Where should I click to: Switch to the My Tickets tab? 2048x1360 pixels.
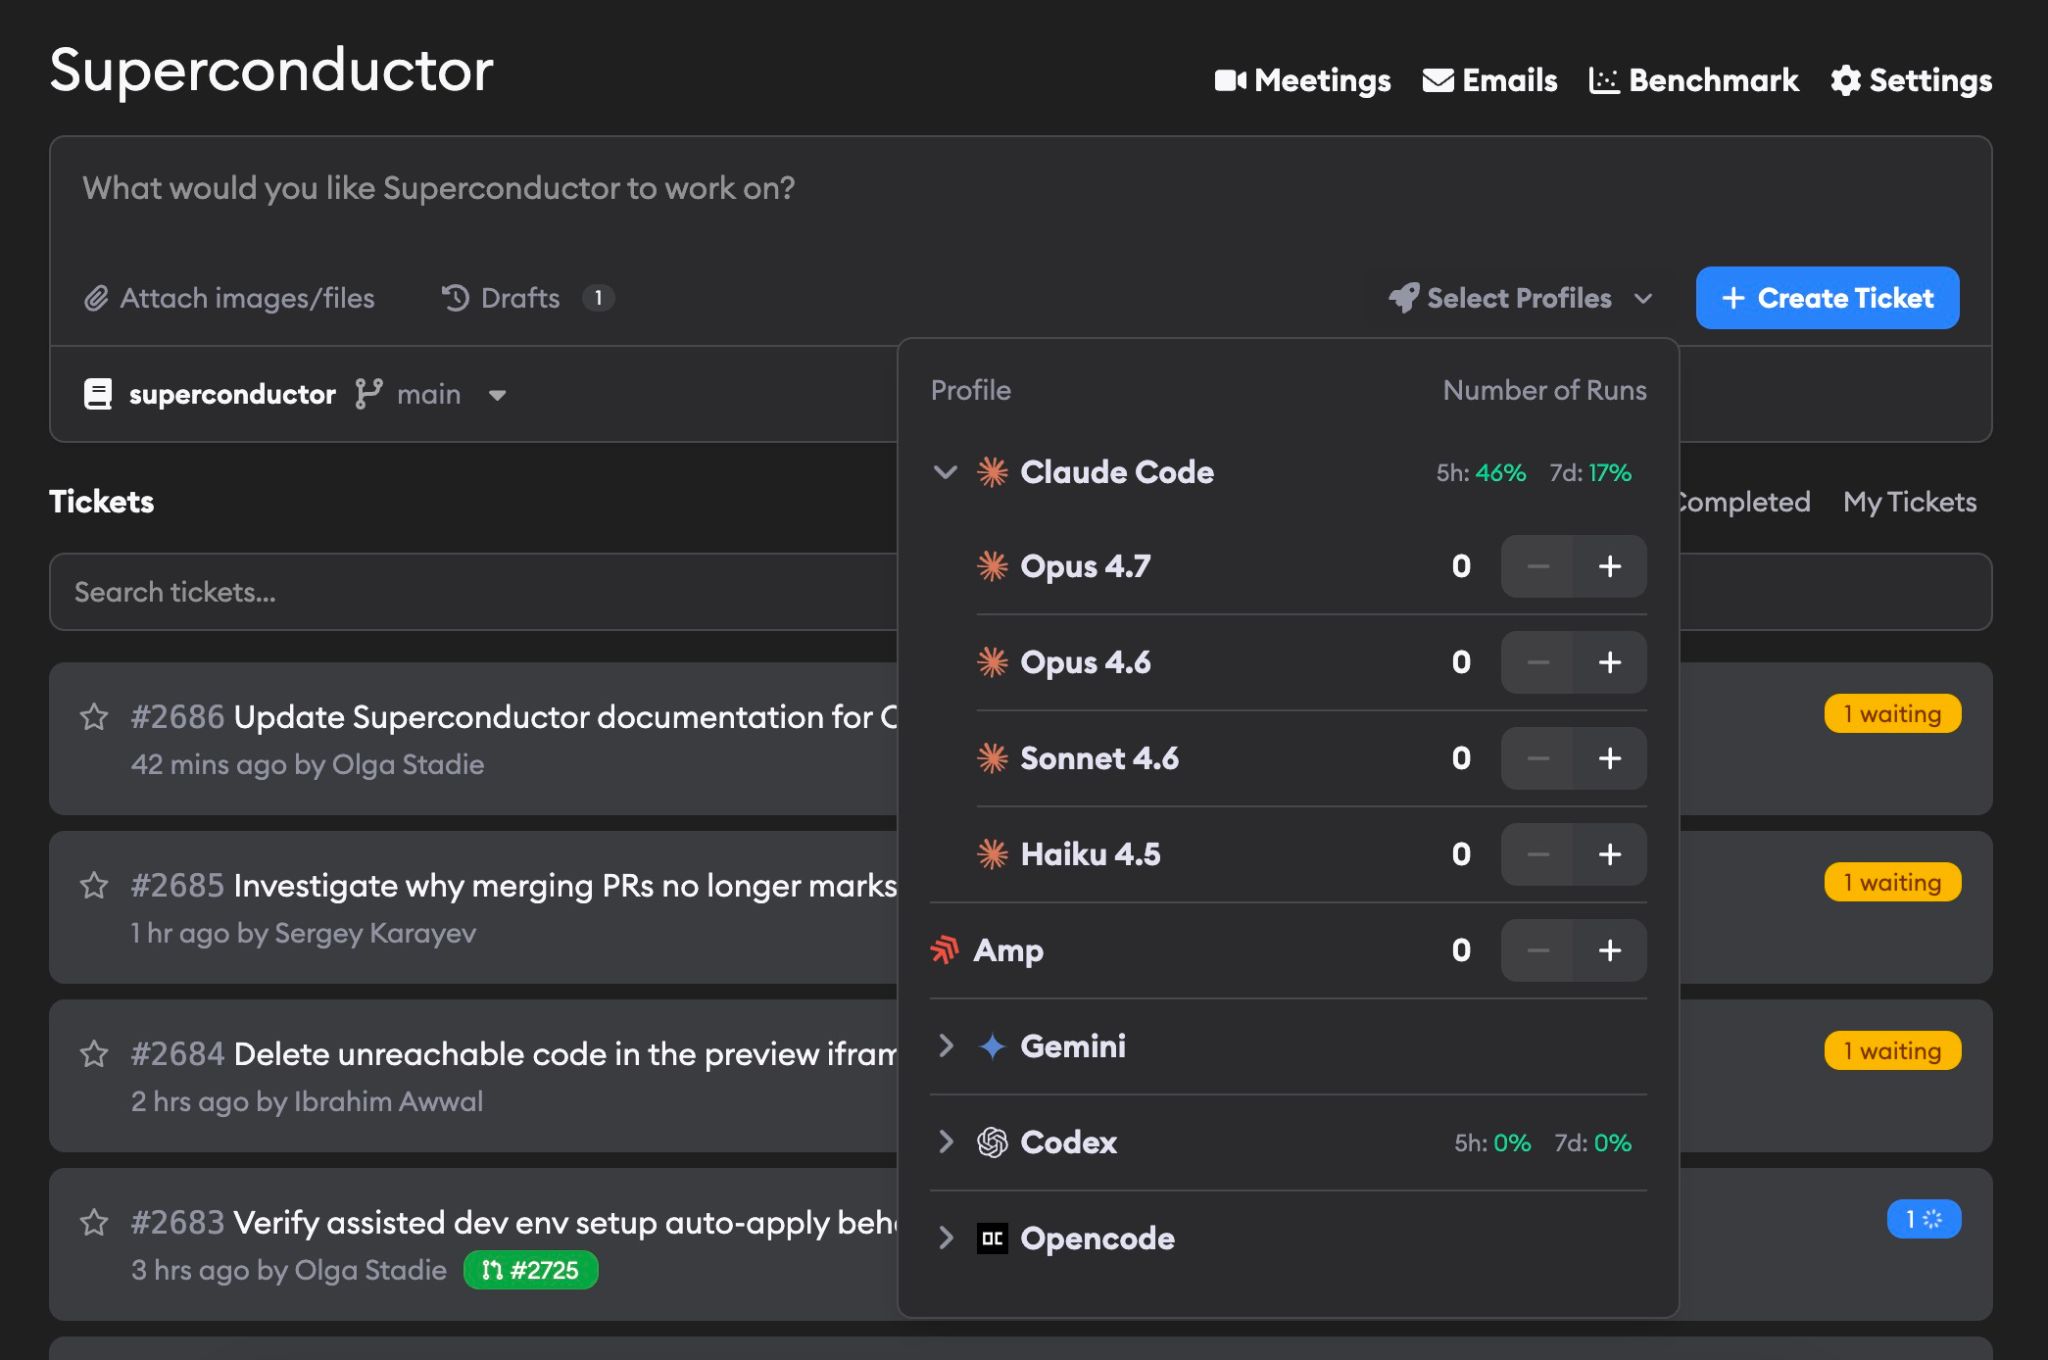coord(1910,502)
